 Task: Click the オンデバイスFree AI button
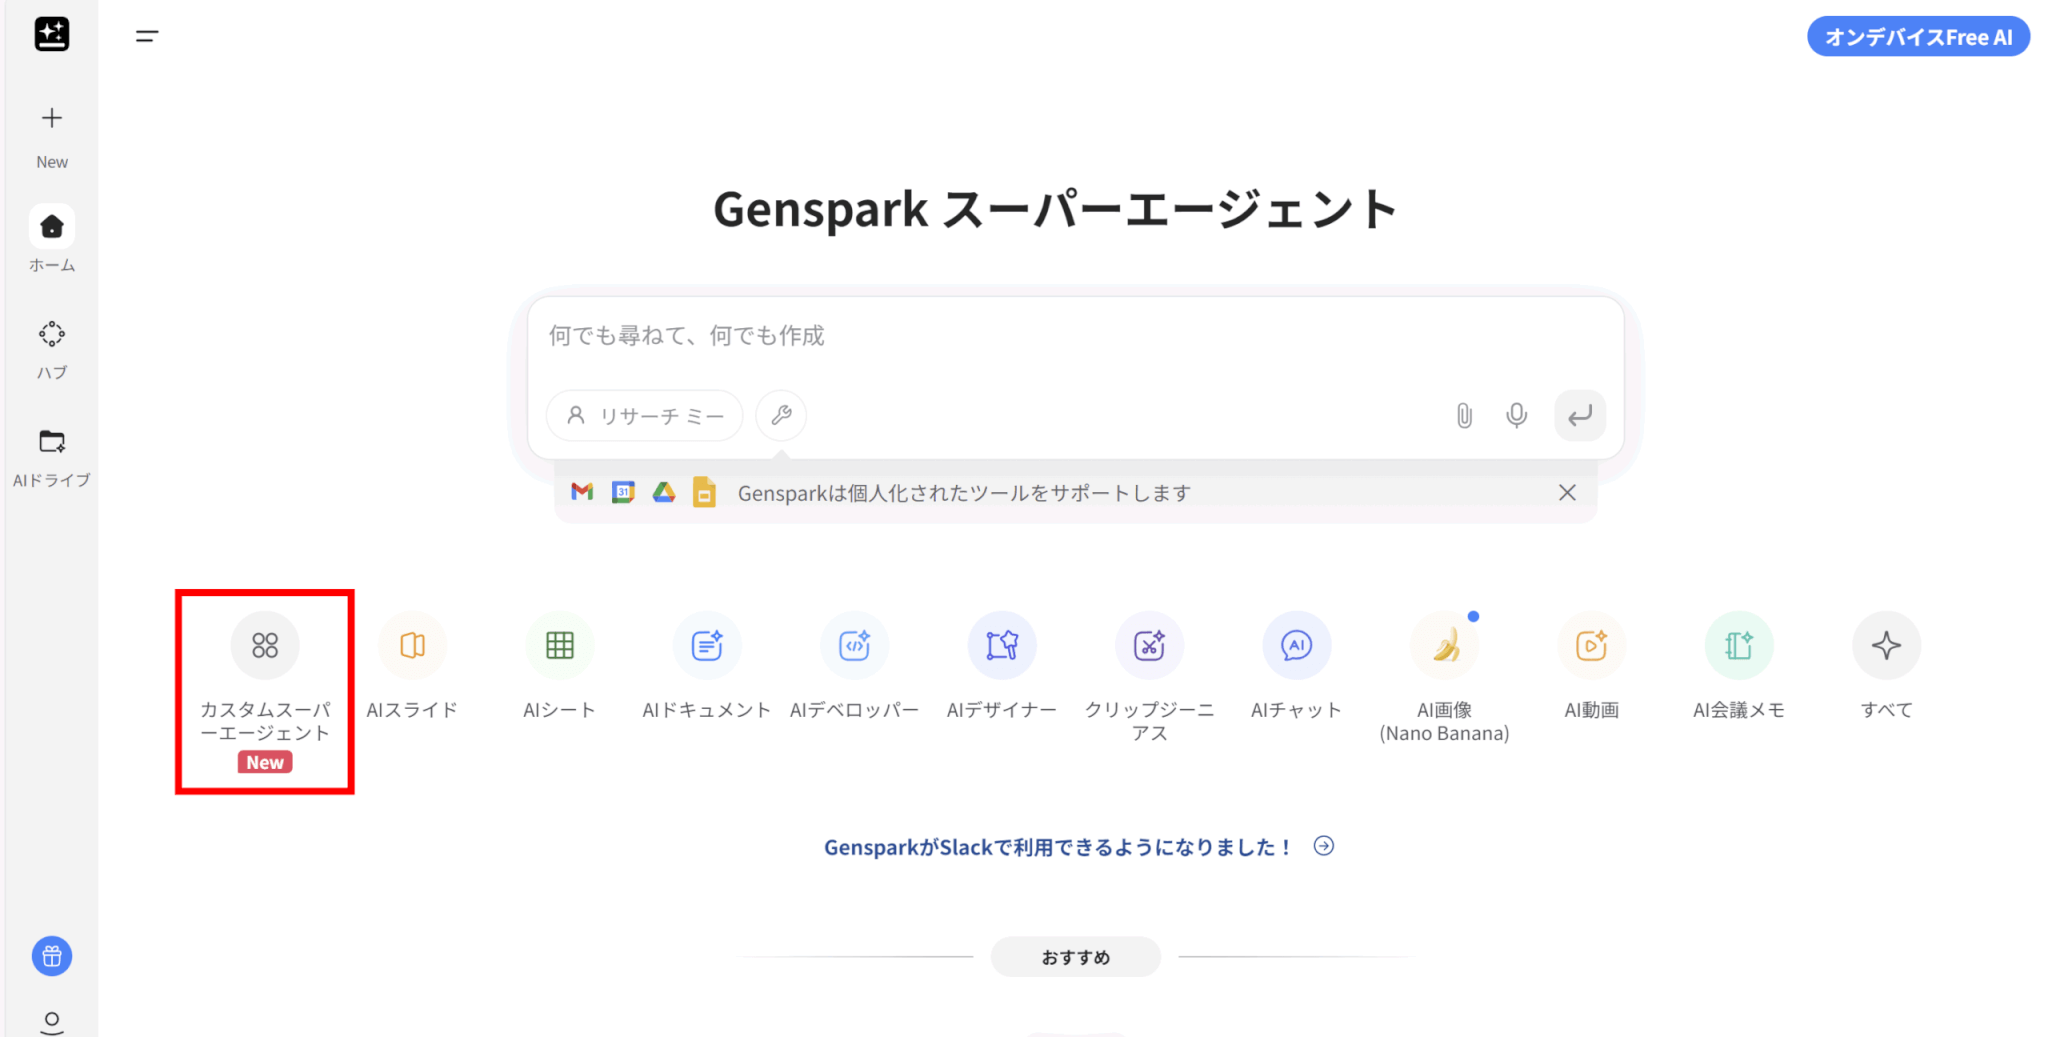[1918, 37]
